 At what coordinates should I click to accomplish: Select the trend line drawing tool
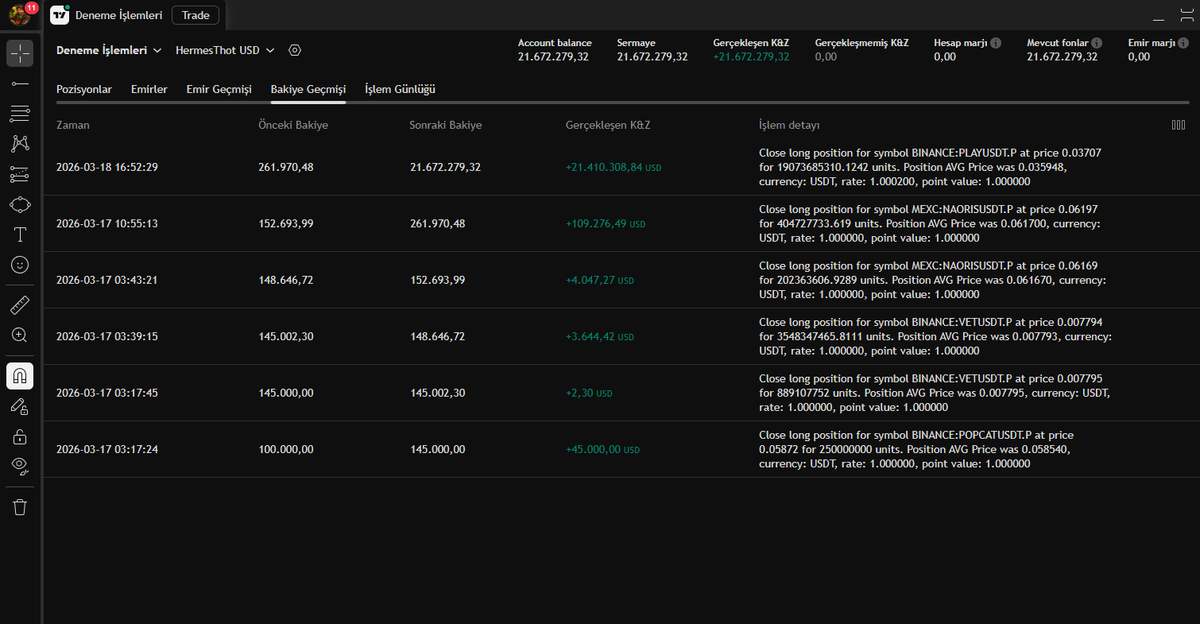20,83
